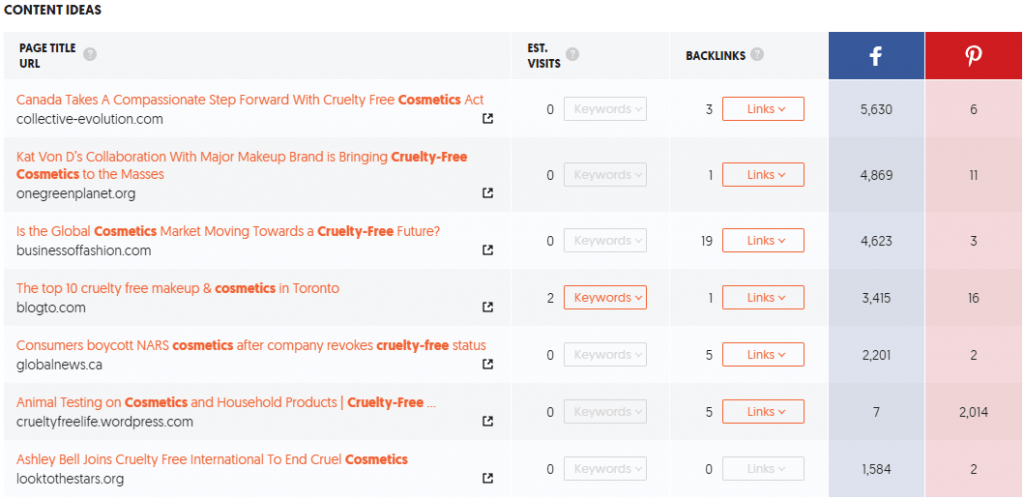
Task: Open Consumers boycott NARS cosmetics article
Action: click(251, 346)
